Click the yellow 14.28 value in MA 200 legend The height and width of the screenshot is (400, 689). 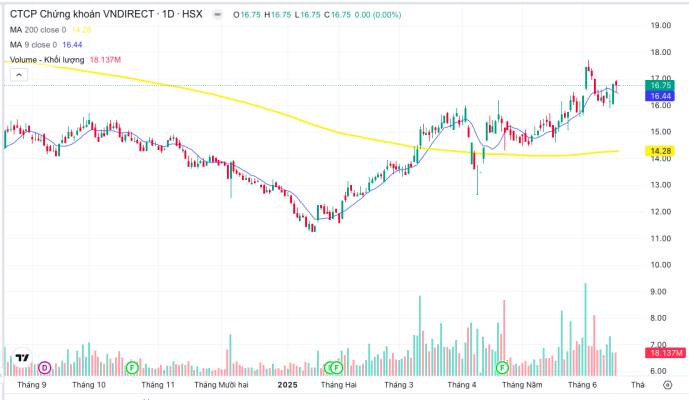[x=81, y=30]
